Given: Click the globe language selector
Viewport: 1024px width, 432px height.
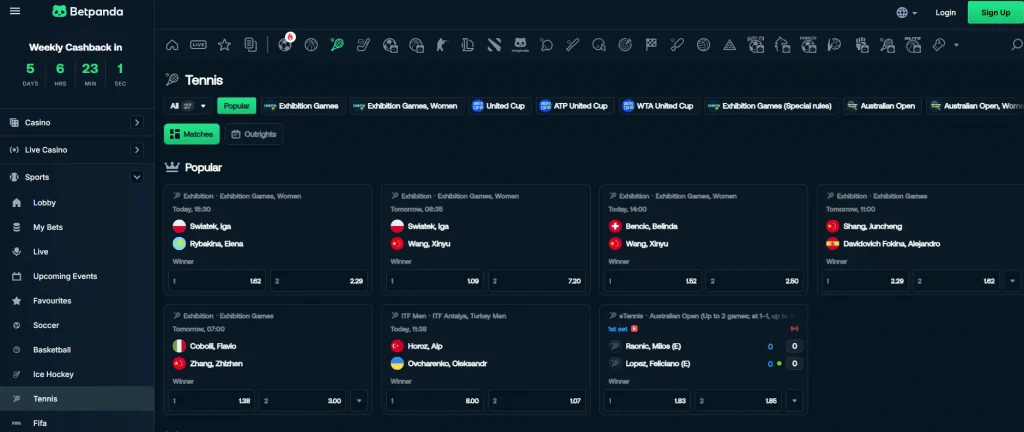Looking at the screenshot, I should [x=903, y=13].
